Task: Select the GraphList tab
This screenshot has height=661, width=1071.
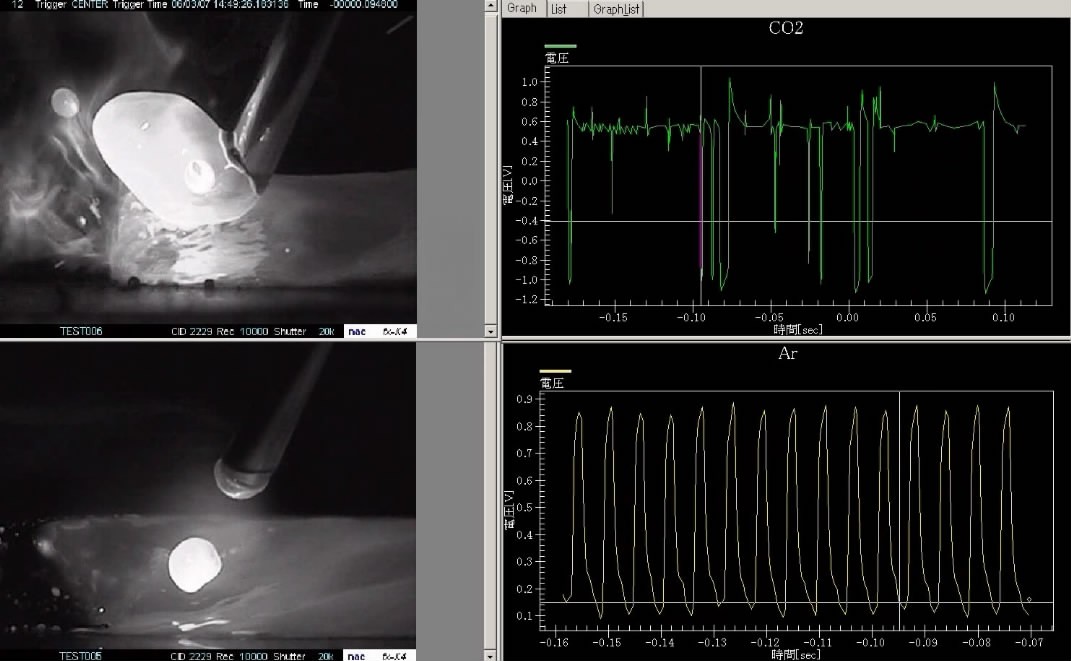Action: coord(615,9)
